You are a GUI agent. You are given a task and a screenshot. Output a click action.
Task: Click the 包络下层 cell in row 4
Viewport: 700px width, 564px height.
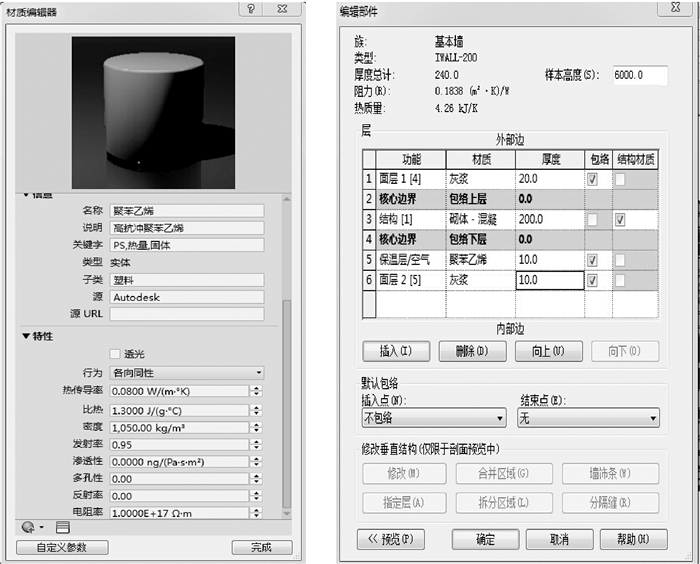481,240
